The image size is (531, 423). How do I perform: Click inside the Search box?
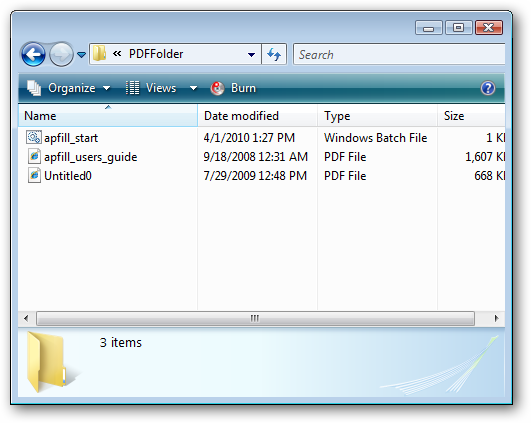(399, 54)
